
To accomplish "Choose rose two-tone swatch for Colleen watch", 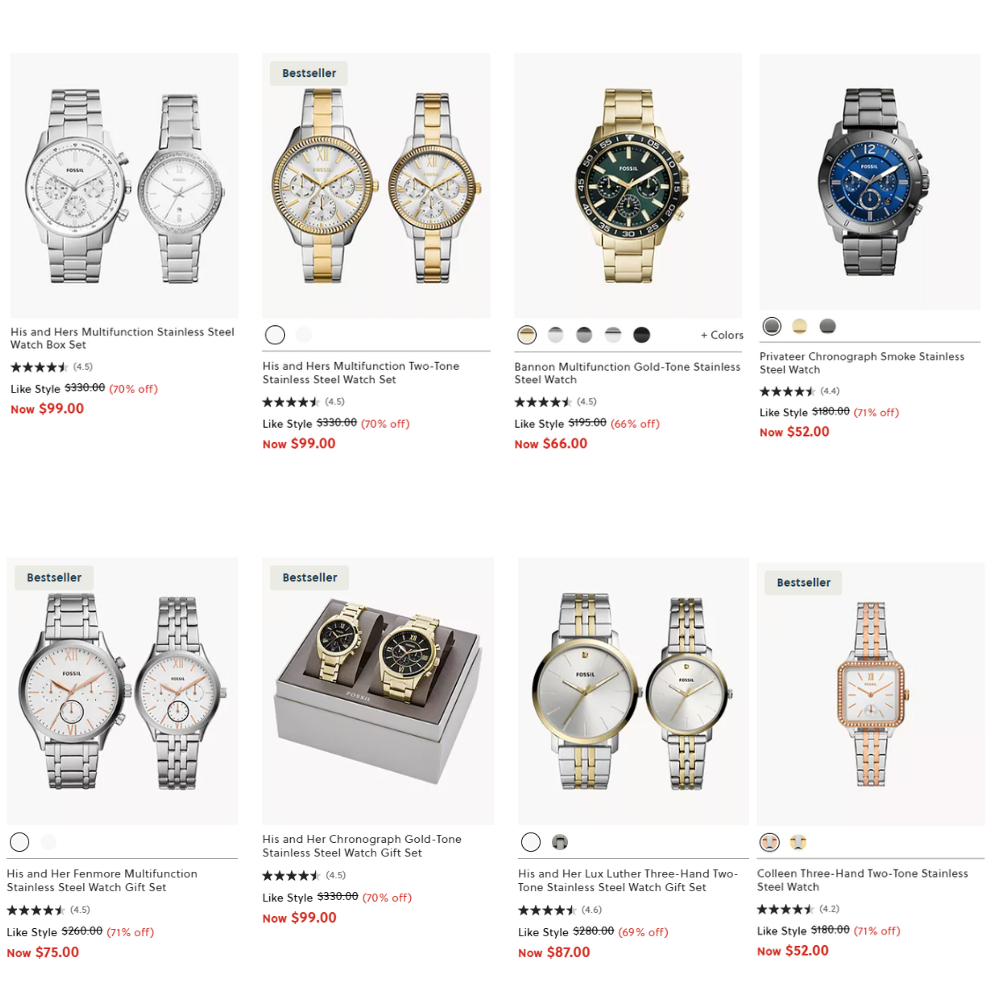I will (770, 842).
